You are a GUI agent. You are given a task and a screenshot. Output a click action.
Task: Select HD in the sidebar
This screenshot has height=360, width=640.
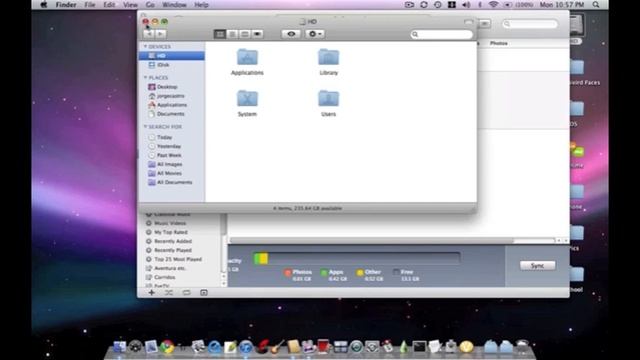click(x=171, y=56)
